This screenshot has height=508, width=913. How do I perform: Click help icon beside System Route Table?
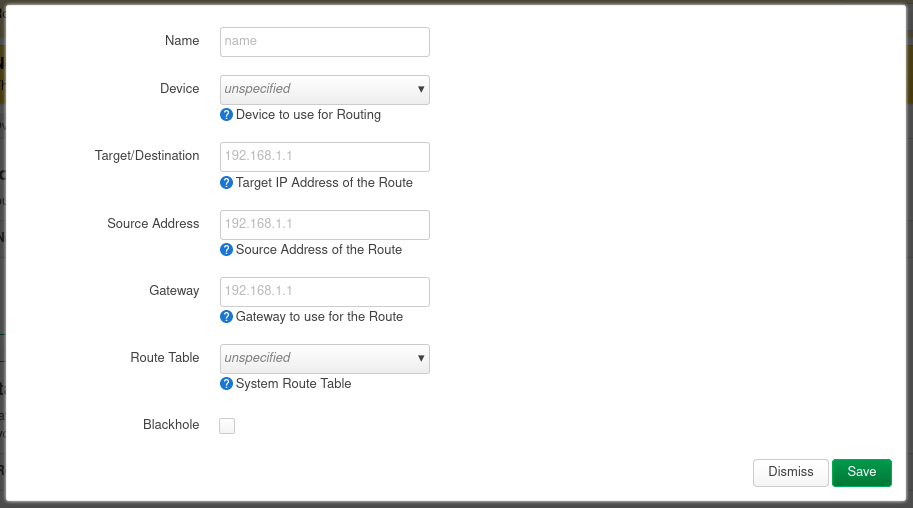click(227, 384)
